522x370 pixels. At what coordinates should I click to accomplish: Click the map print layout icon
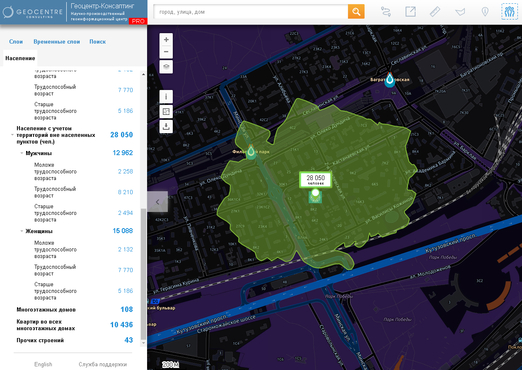coord(166,112)
